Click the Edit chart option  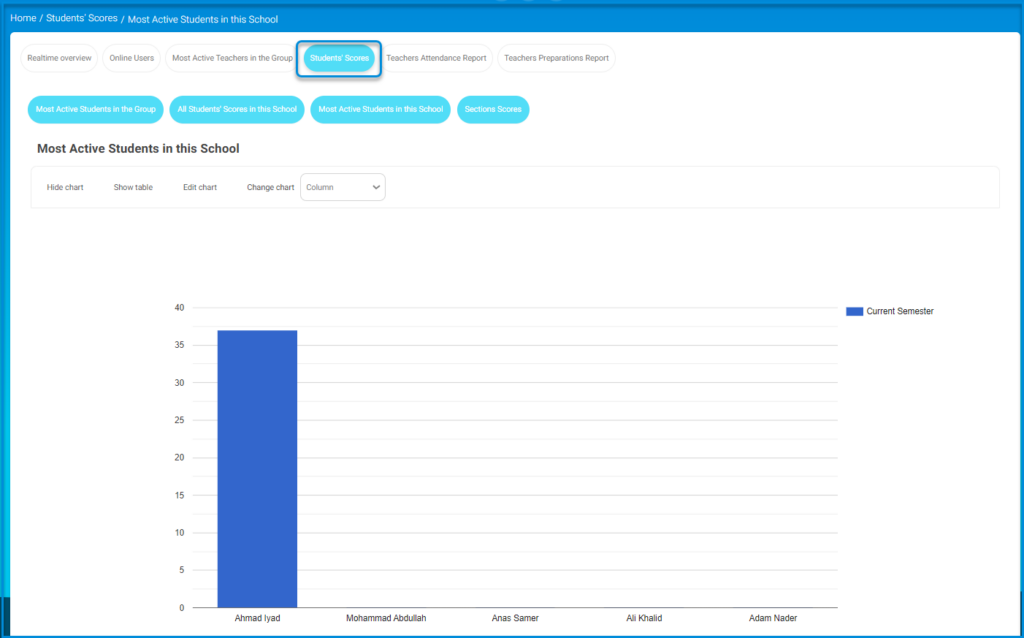click(x=200, y=187)
